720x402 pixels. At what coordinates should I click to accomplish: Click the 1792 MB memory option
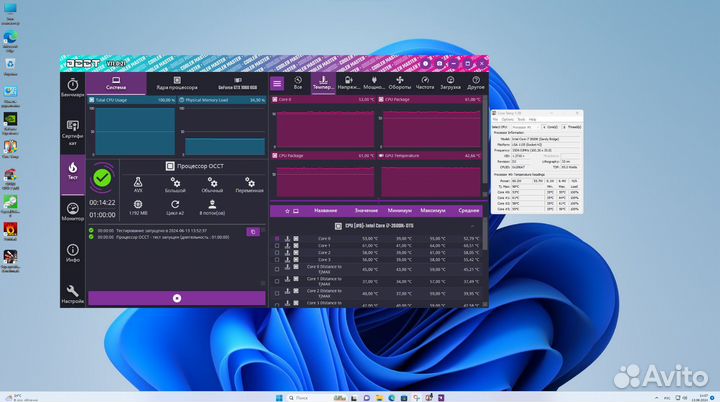[x=138, y=208]
